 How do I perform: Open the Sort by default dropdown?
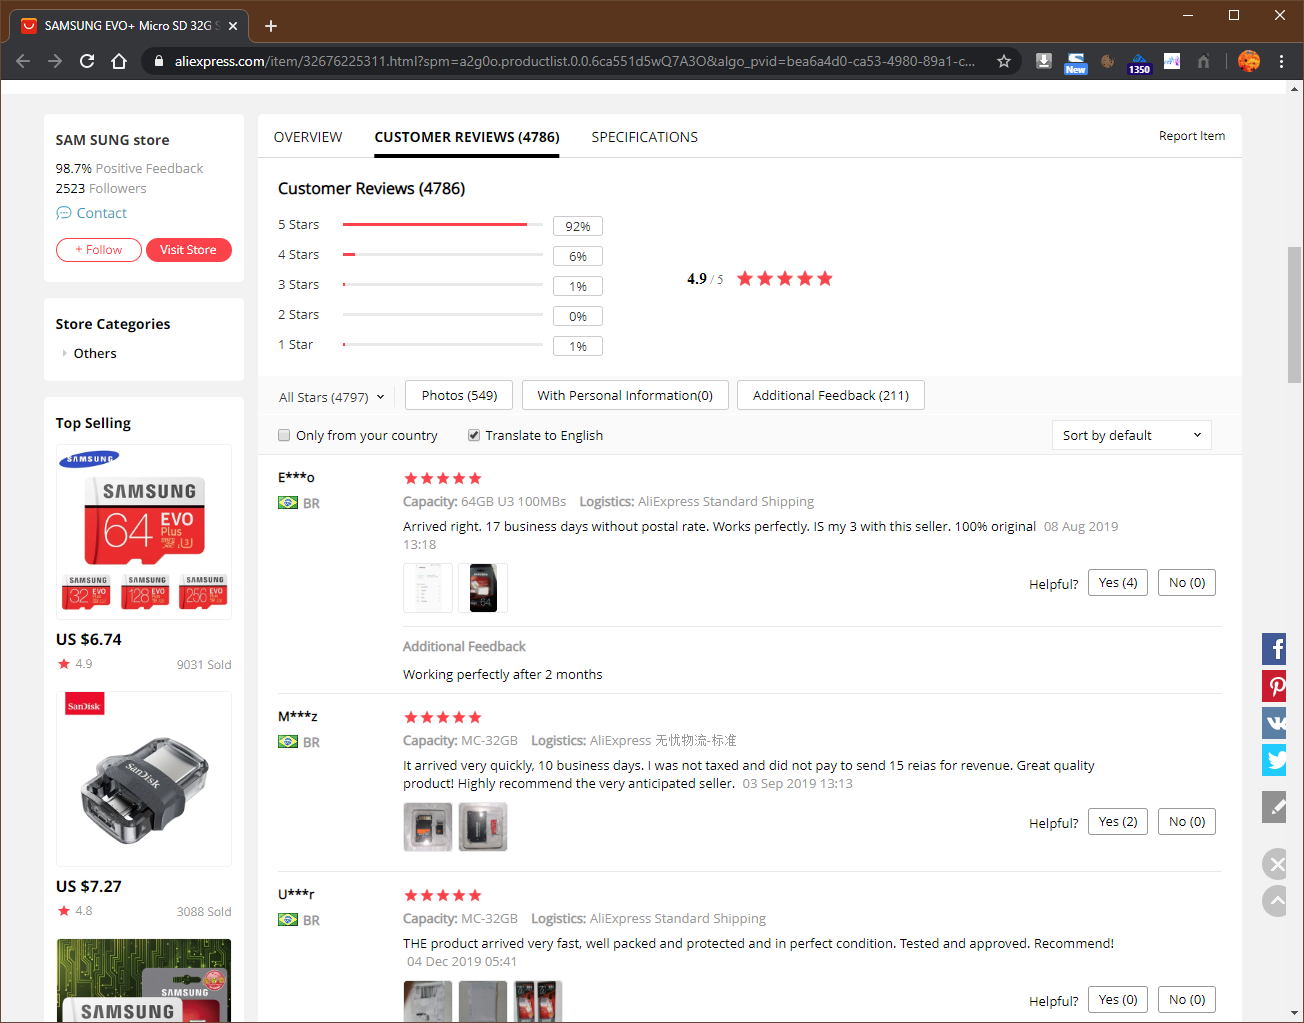1131,435
